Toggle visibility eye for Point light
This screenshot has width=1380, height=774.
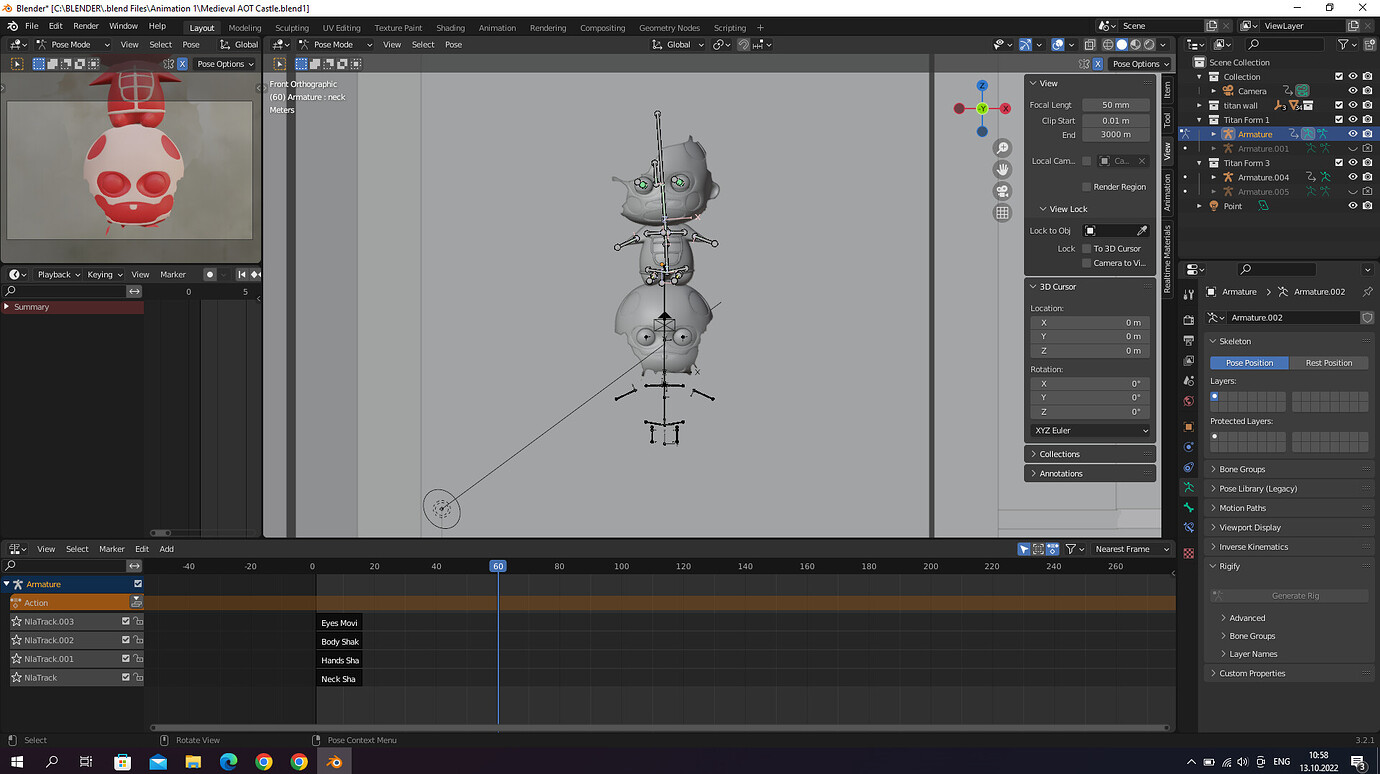pyautogui.click(x=1353, y=206)
